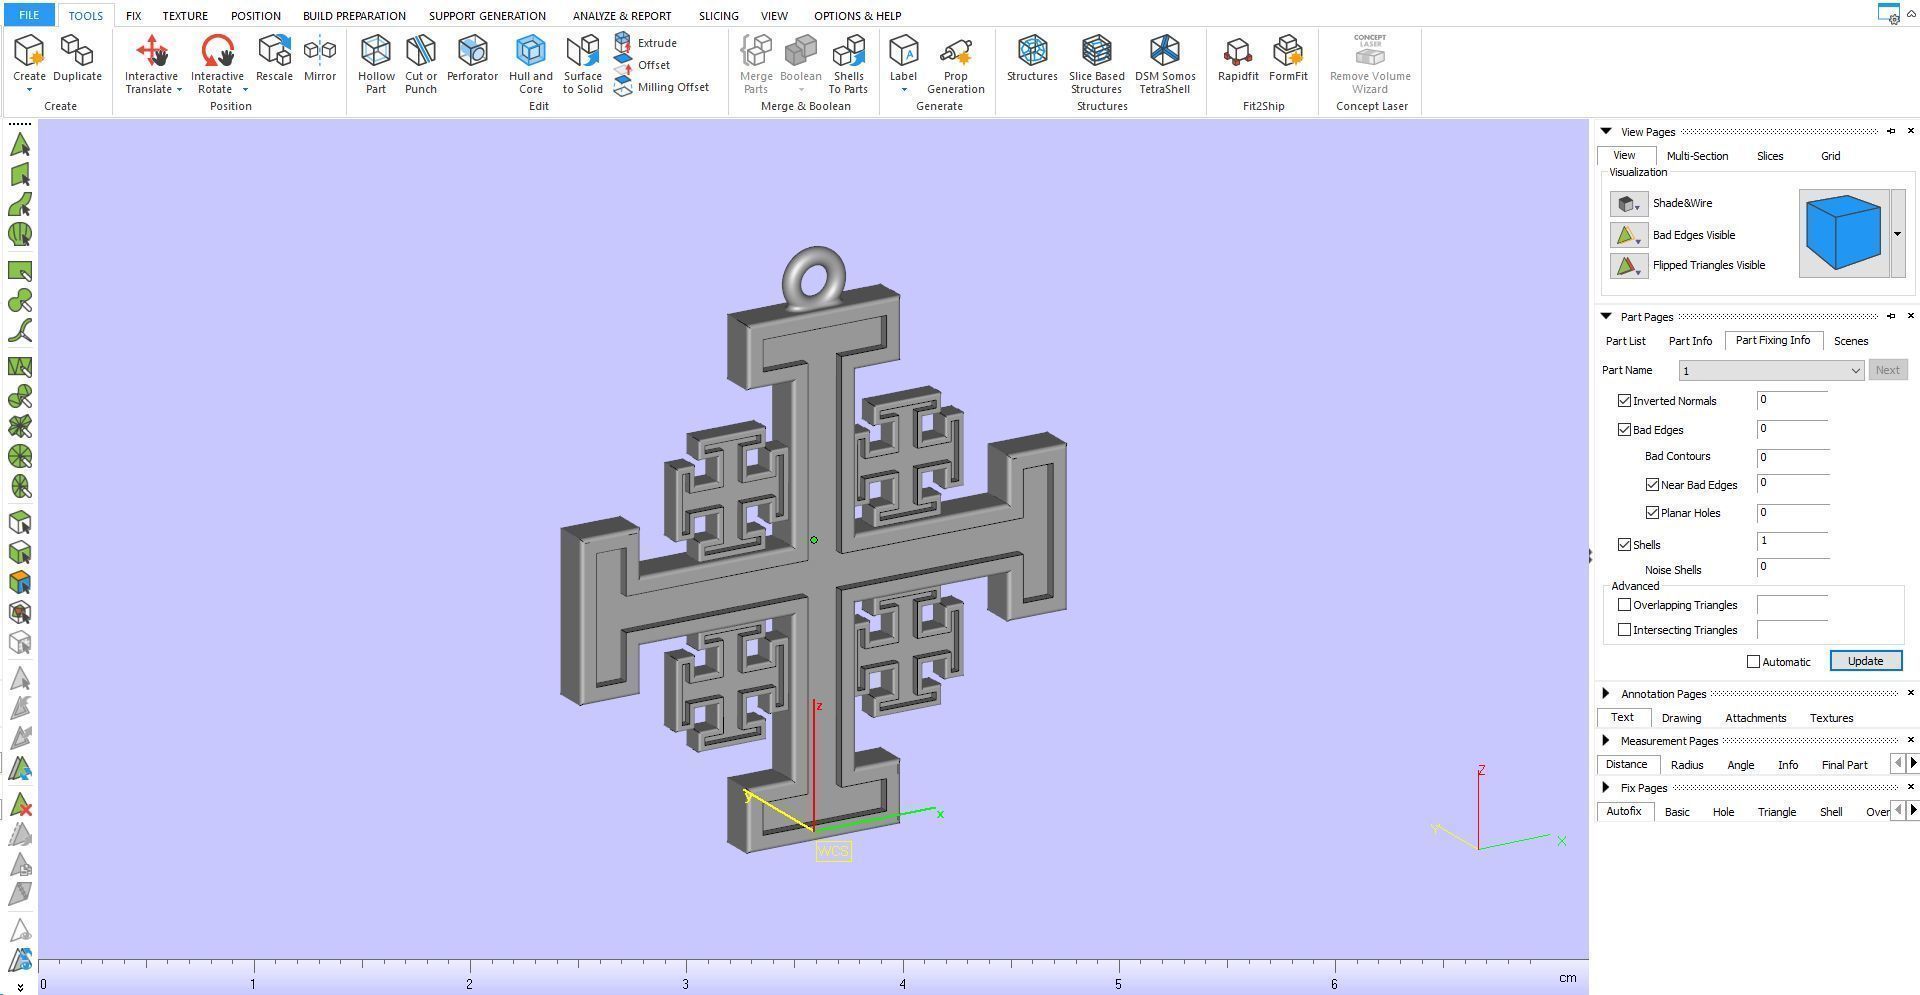This screenshot has width=1920, height=995.
Task: Open the Structures tool
Action: pos(1032,57)
